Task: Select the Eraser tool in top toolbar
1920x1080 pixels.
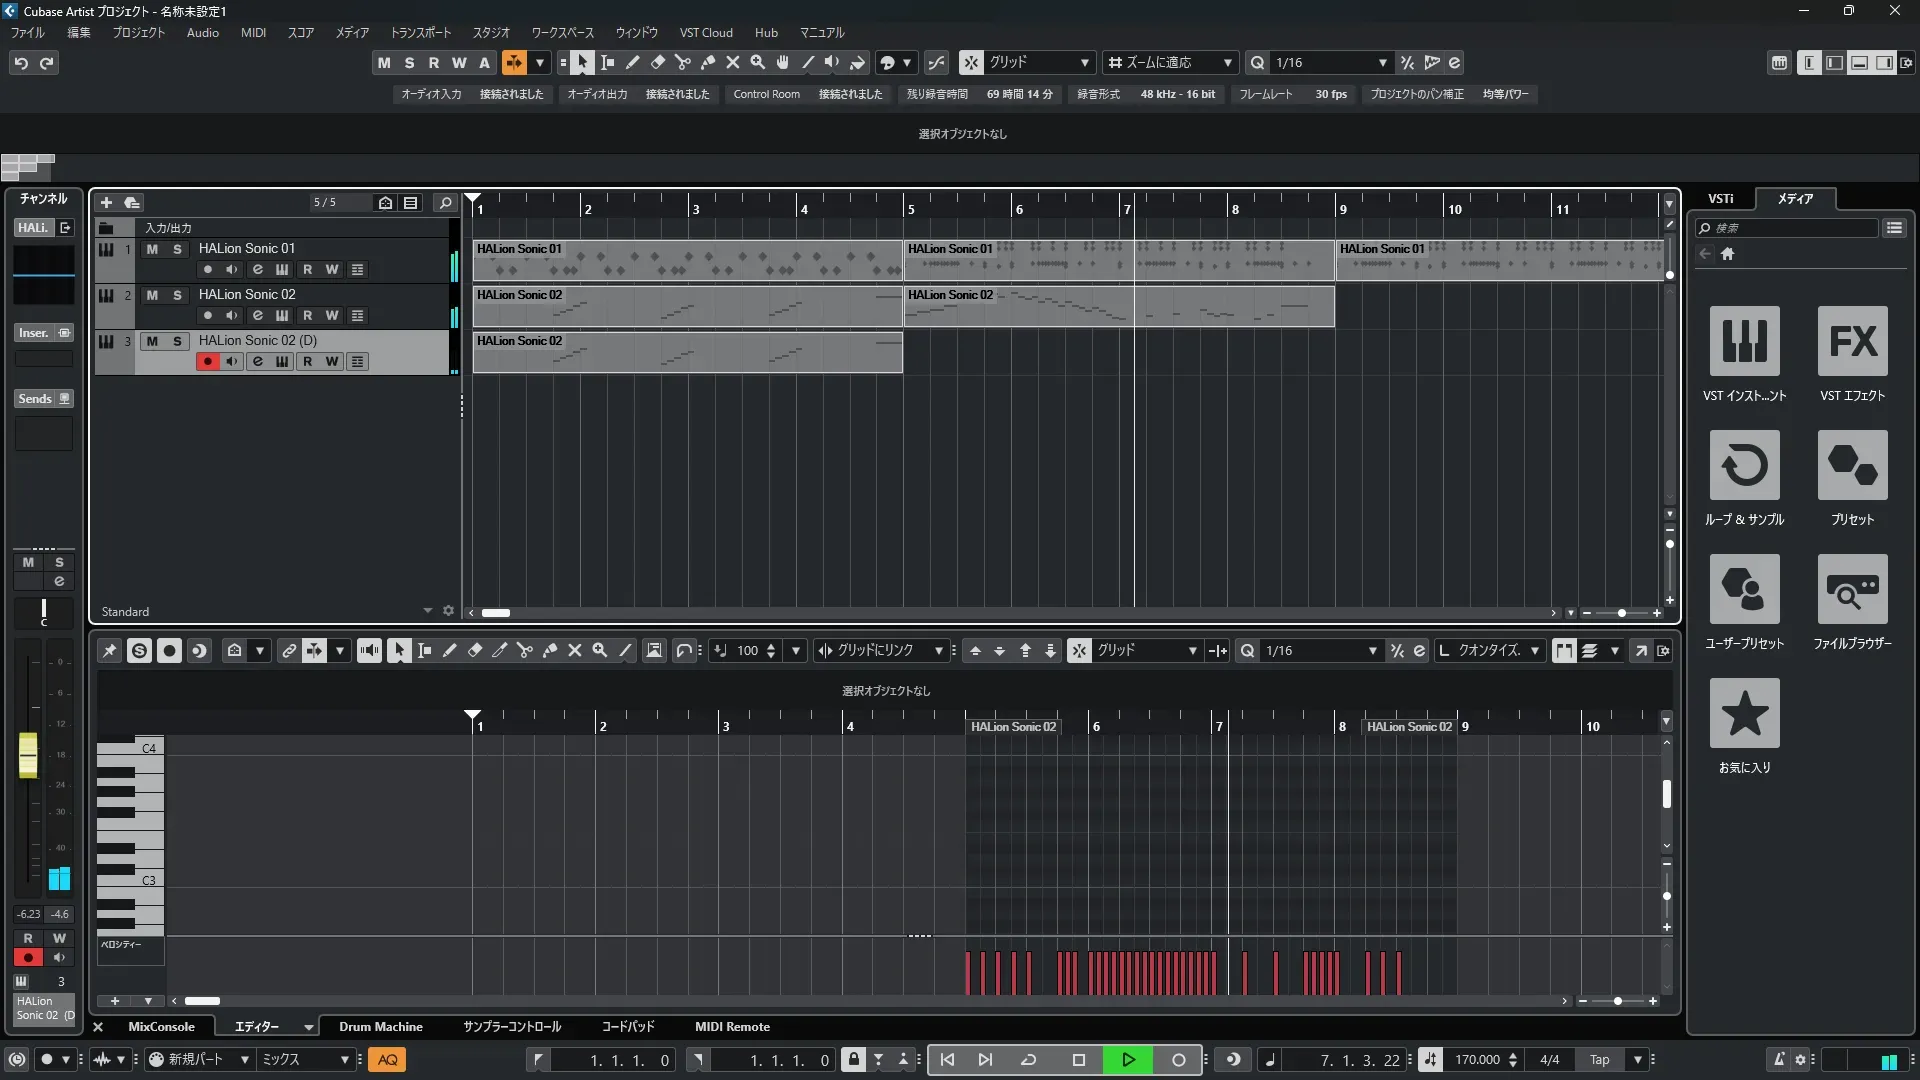Action: pos(657,62)
